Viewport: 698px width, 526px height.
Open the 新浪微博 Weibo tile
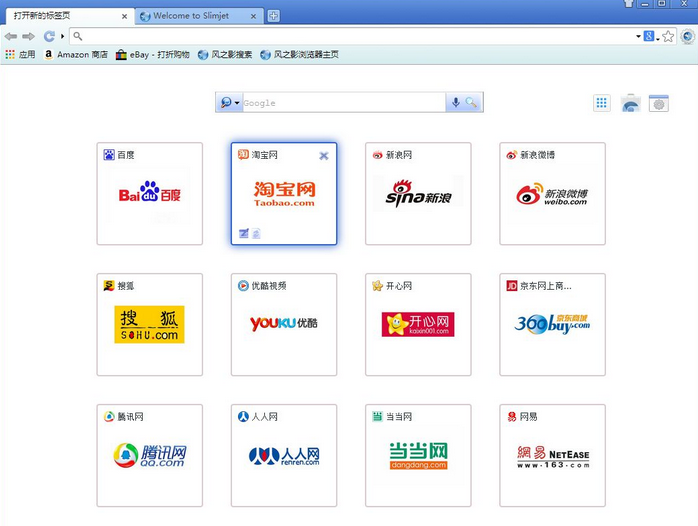click(552, 194)
